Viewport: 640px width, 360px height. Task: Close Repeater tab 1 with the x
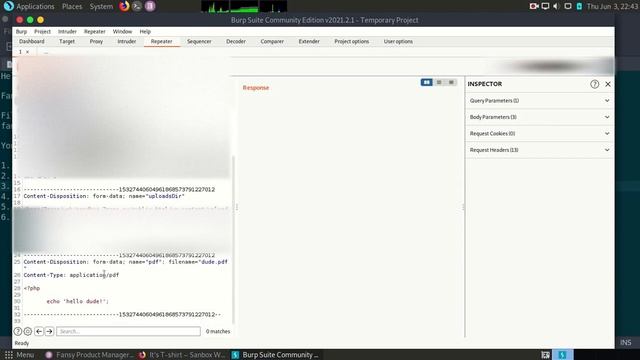pos(27,52)
